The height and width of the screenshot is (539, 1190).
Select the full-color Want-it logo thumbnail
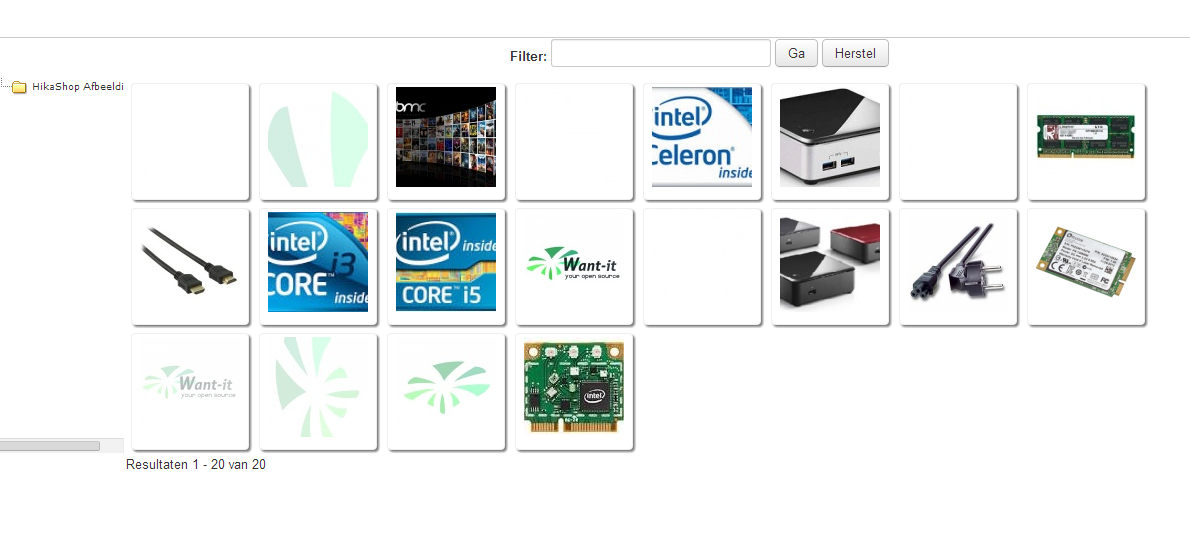575,266
